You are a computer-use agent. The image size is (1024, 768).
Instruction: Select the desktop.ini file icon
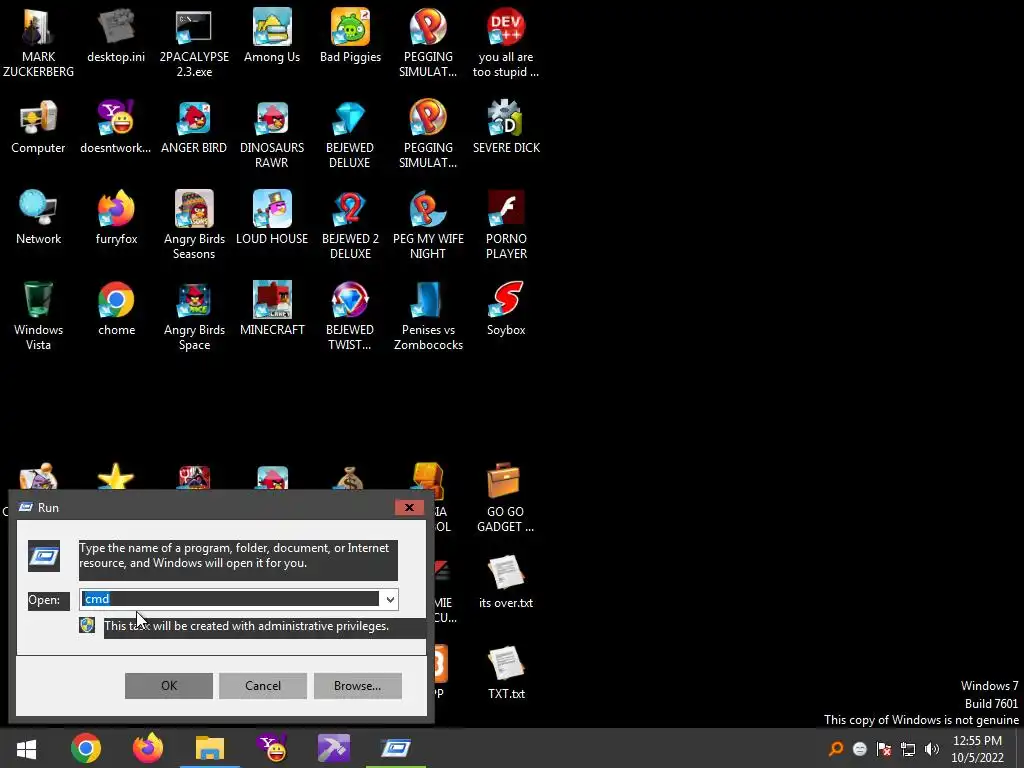click(116, 36)
